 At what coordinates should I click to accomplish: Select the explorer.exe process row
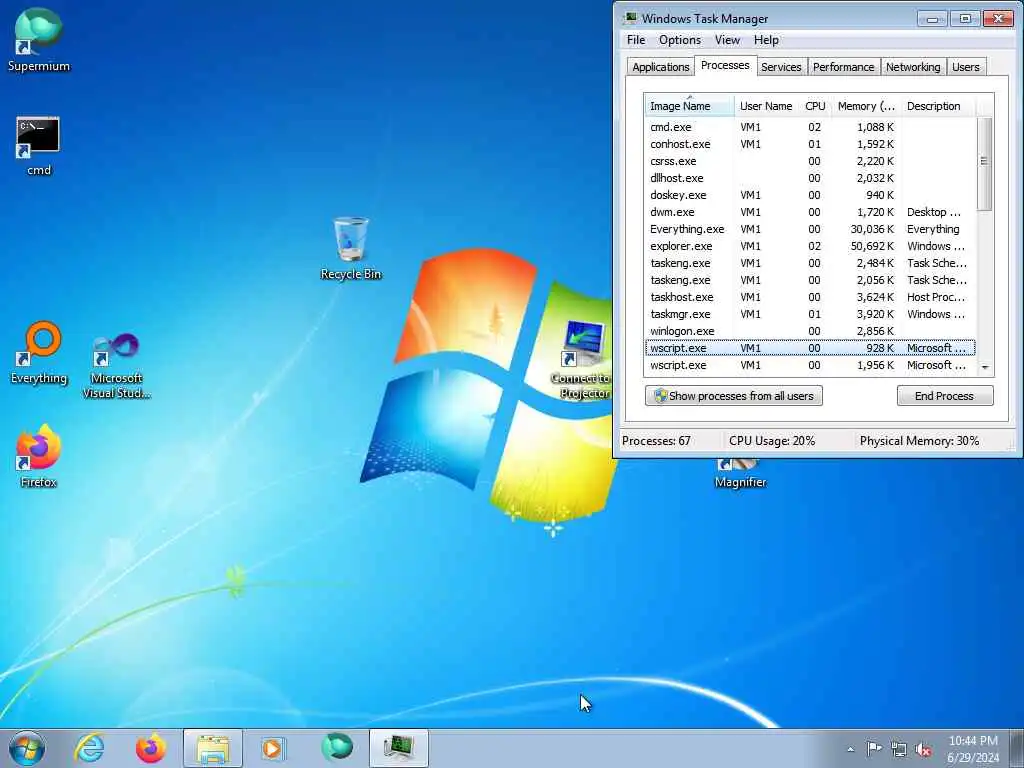pos(810,246)
